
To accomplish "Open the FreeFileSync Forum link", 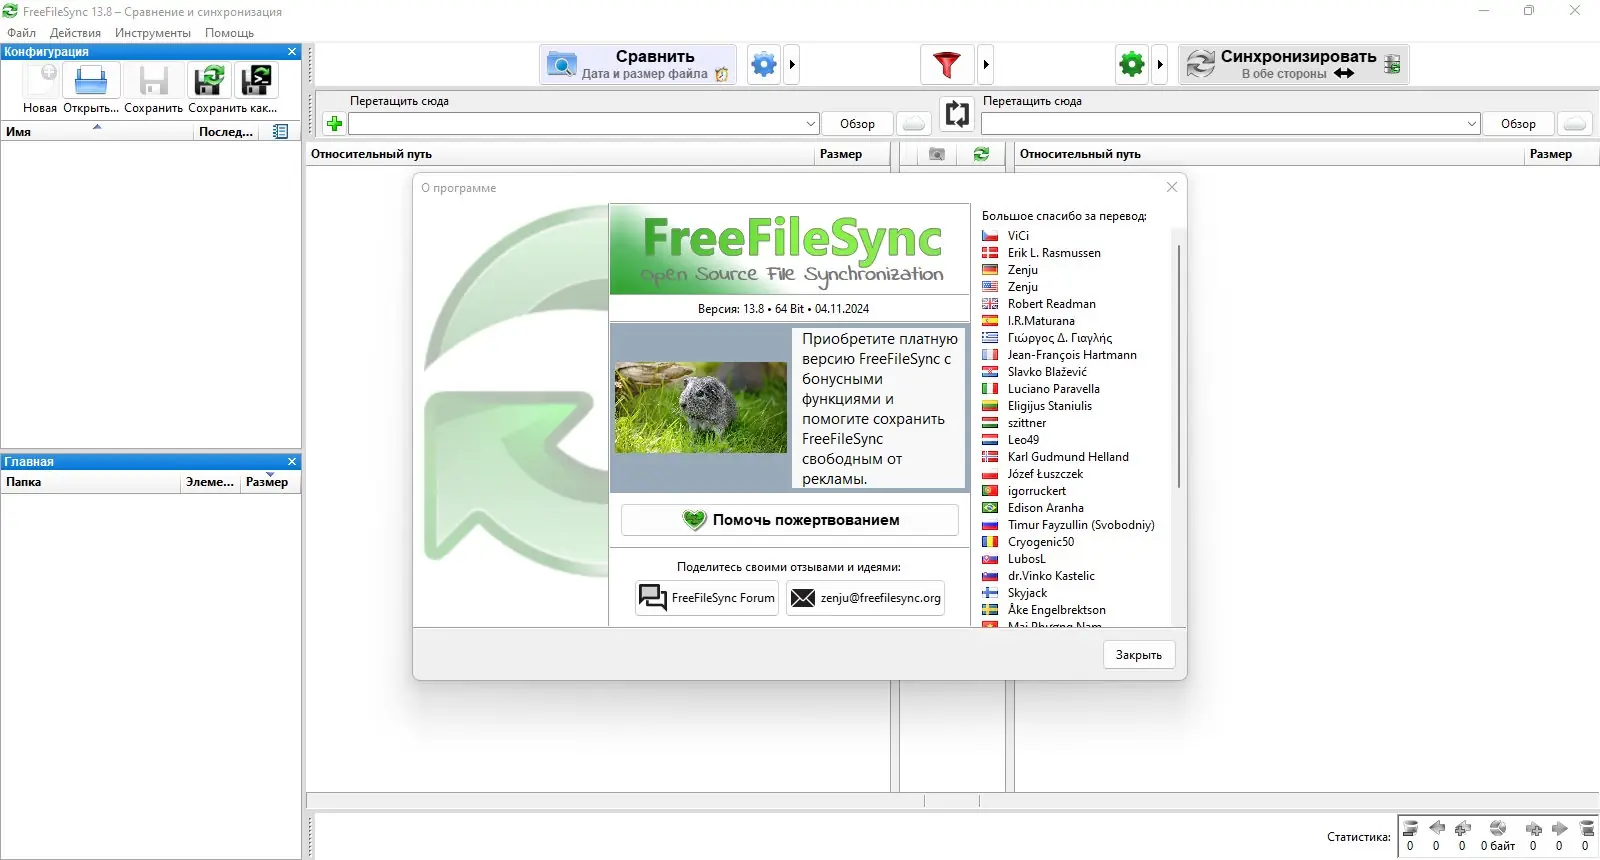I will click(x=707, y=598).
